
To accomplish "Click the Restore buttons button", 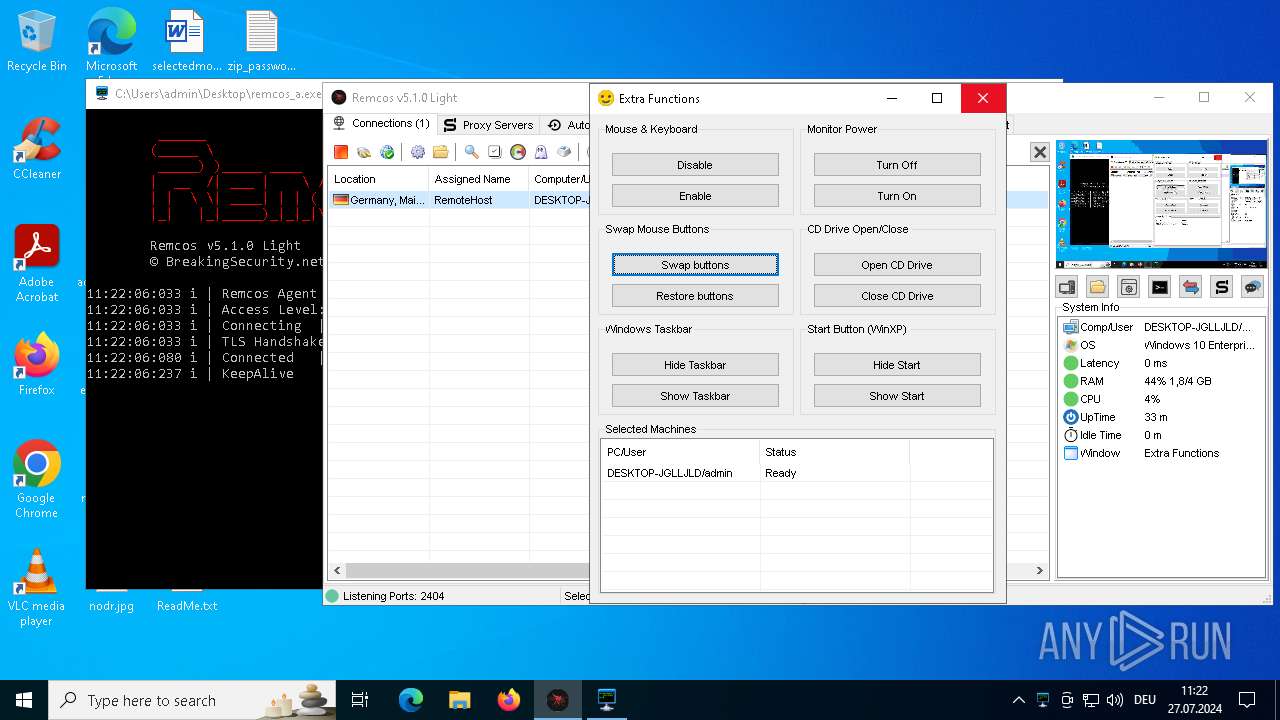I will pos(695,296).
